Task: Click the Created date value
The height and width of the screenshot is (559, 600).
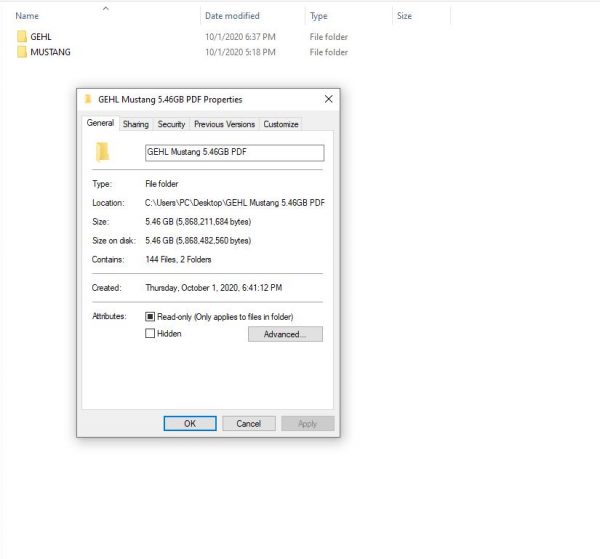Action: coord(214,288)
